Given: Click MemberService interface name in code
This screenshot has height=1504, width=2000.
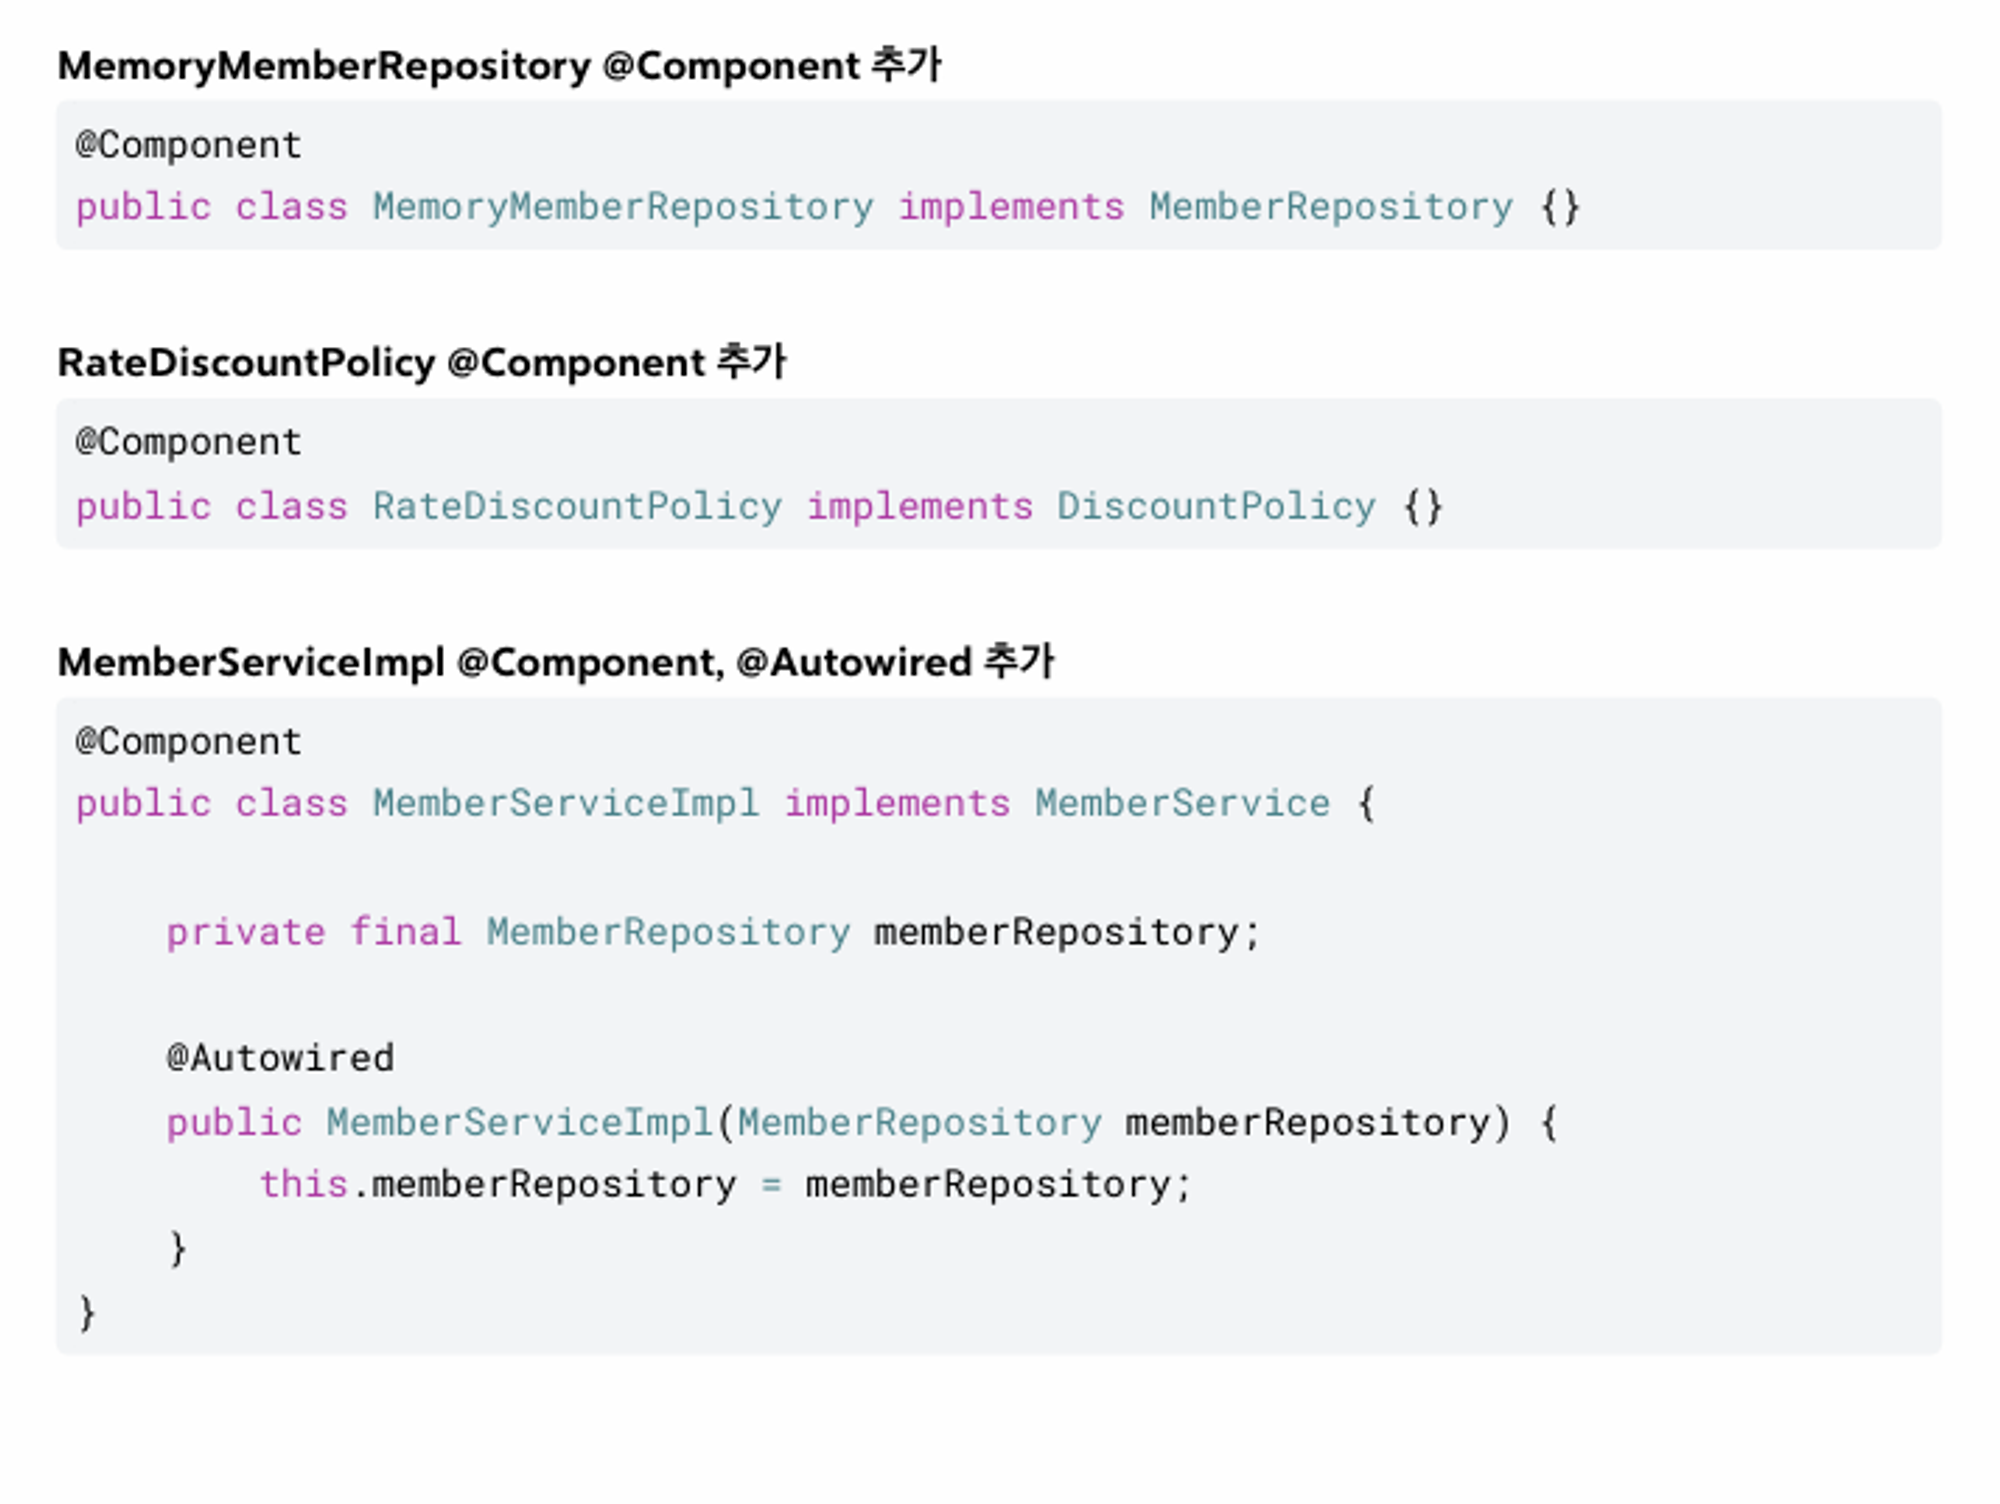Looking at the screenshot, I should pos(1181,804).
